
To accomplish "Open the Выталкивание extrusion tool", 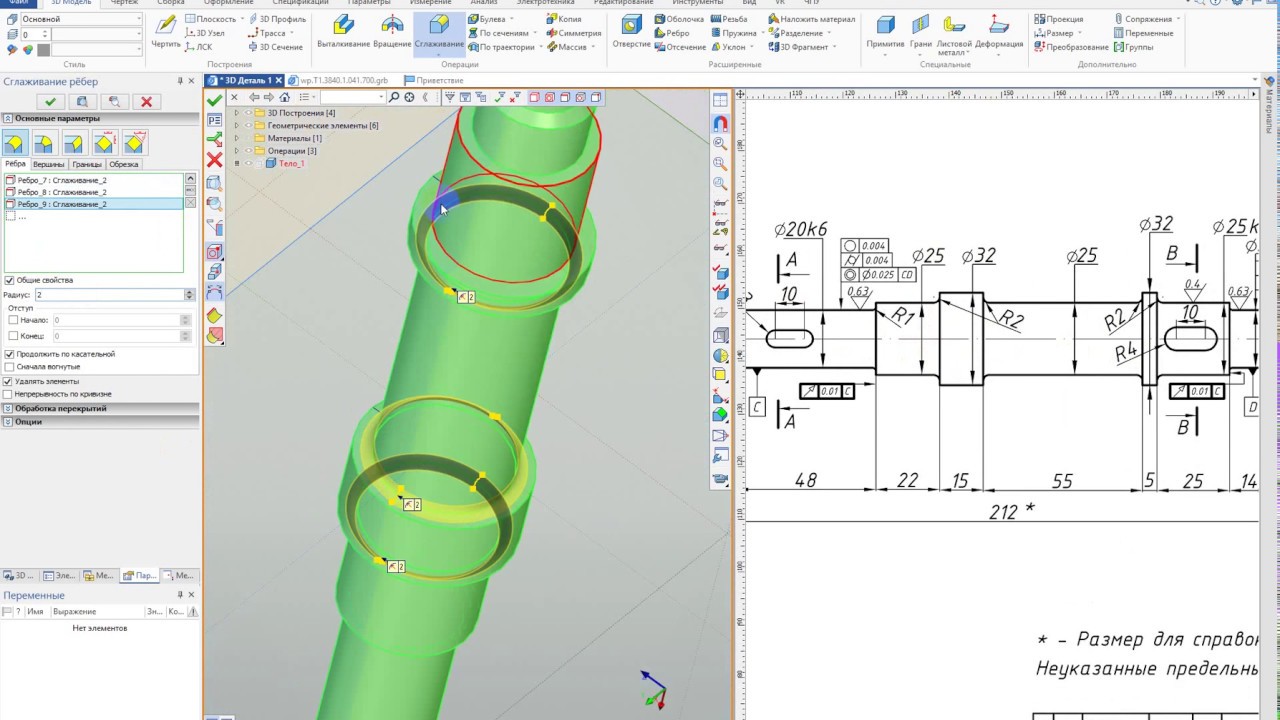I will 343,31.
